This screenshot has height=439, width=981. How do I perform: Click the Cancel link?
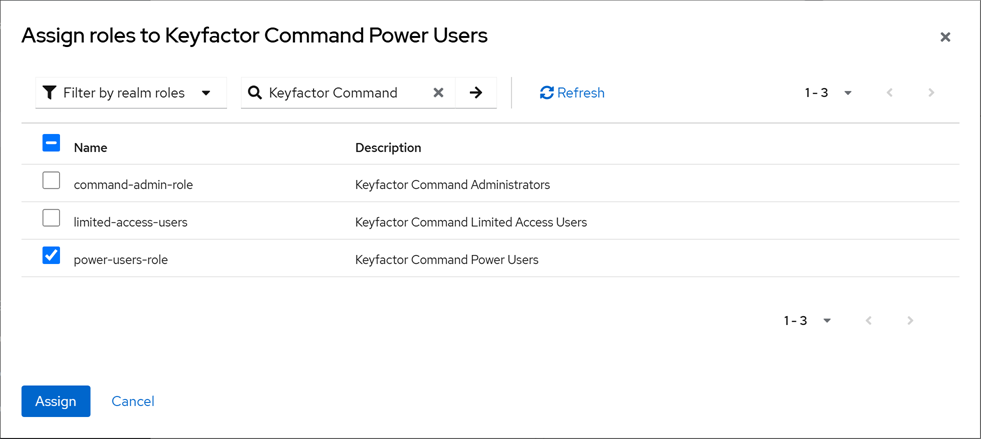pyautogui.click(x=133, y=401)
